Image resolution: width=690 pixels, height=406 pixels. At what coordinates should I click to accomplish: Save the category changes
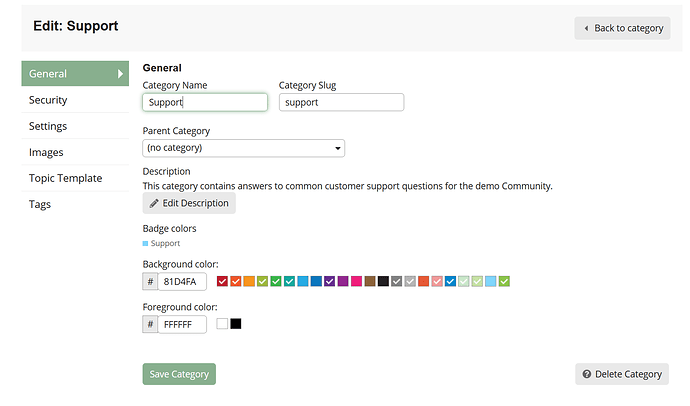click(x=179, y=374)
